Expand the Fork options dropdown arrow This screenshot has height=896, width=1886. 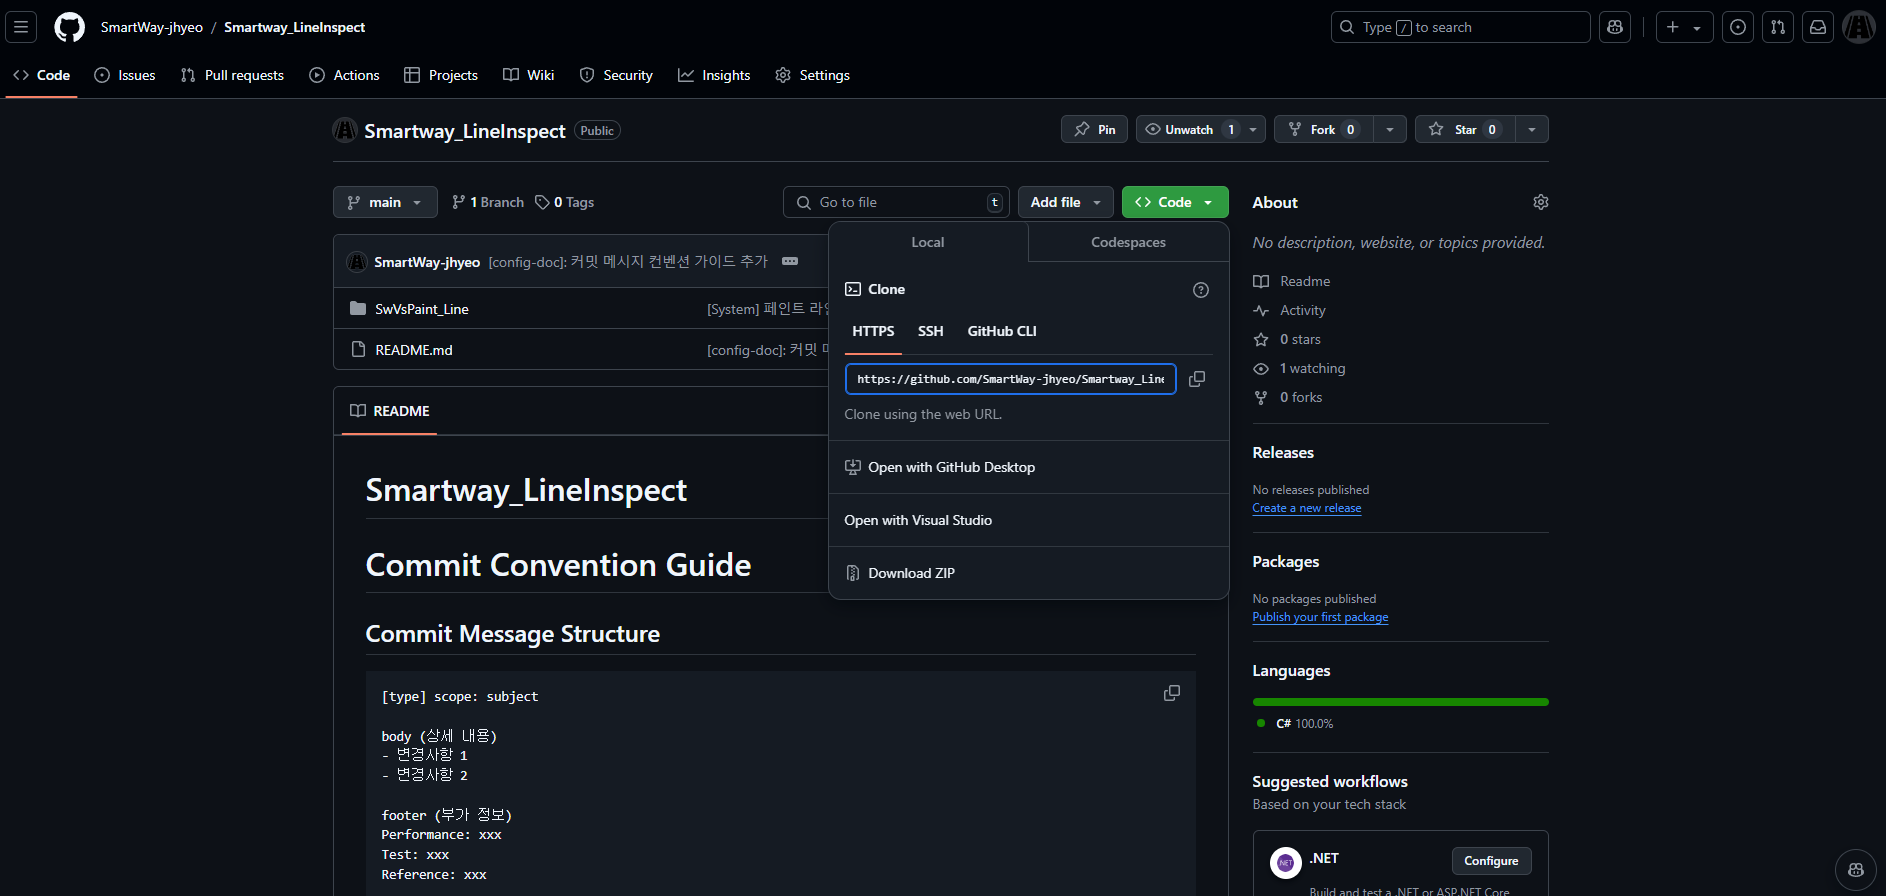(x=1390, y=129)
